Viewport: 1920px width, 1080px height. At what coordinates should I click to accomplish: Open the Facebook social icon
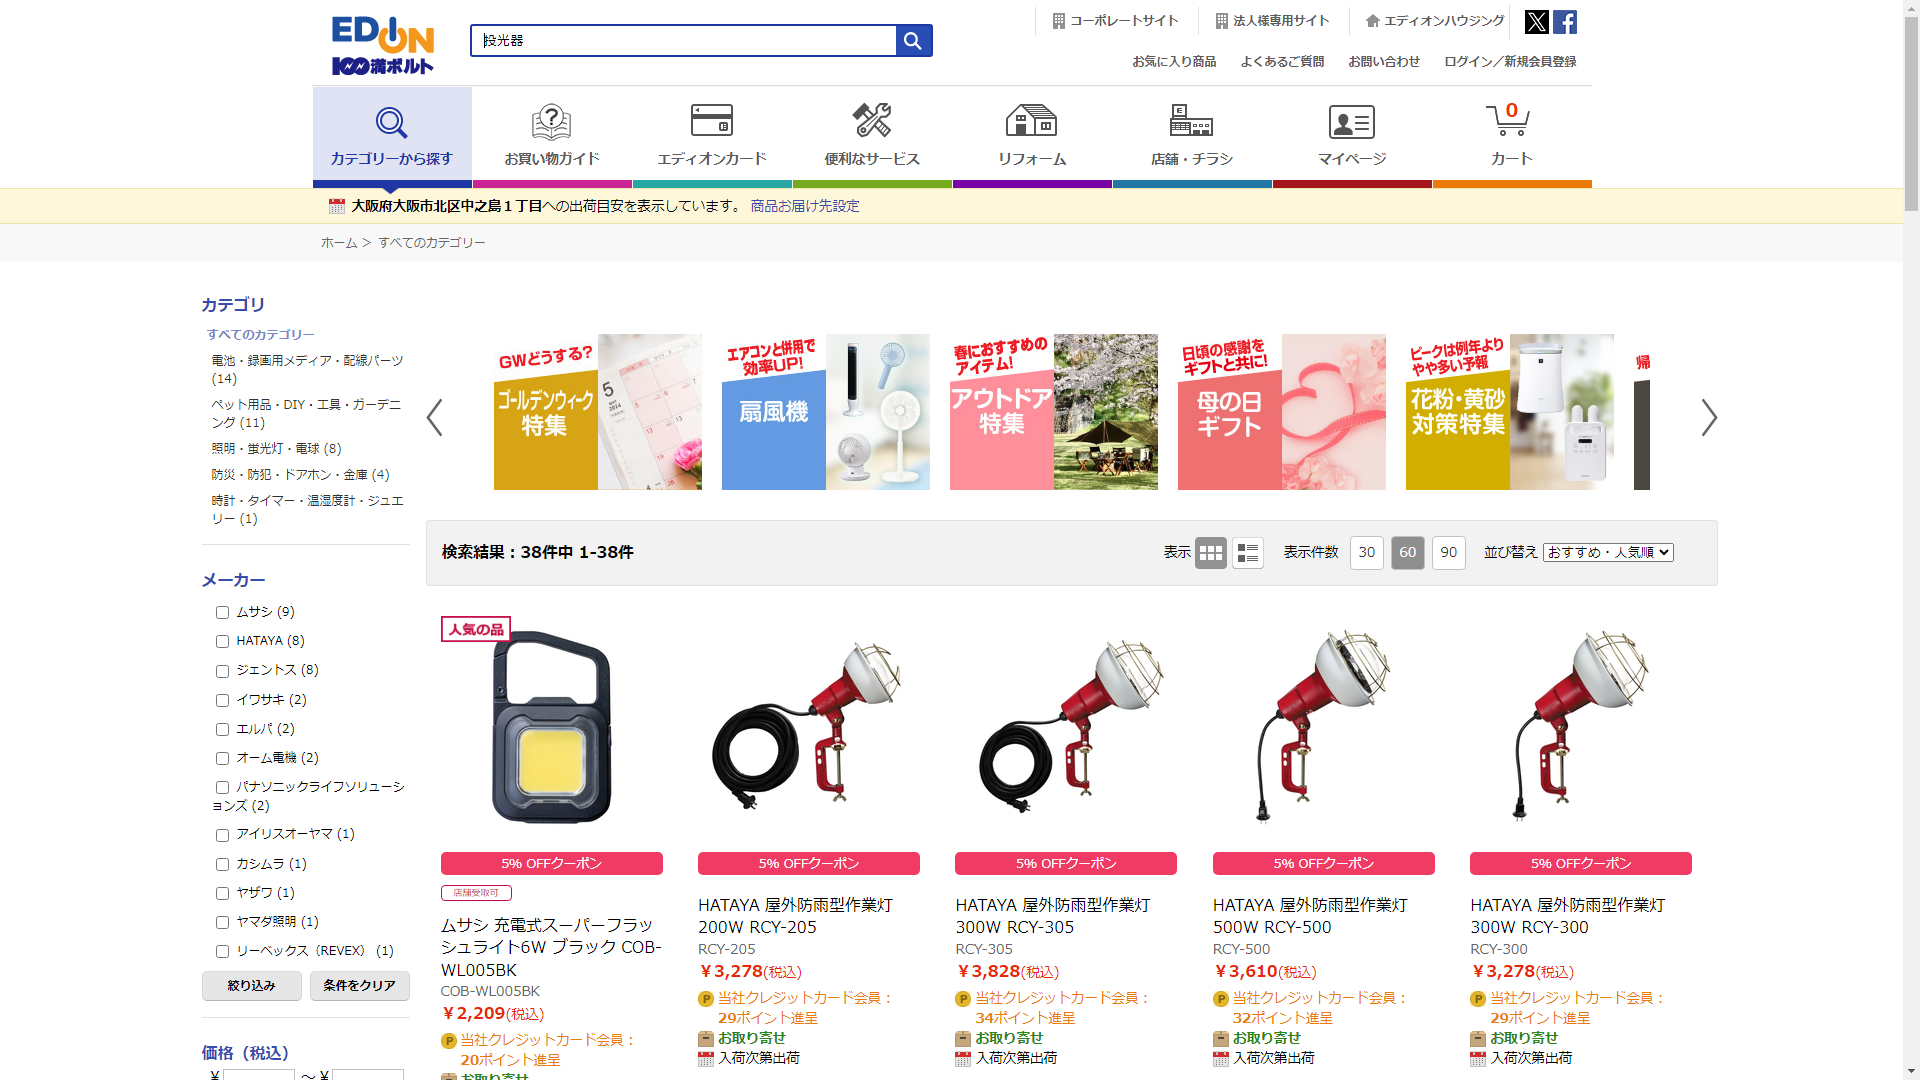(x=1565, y=22)
